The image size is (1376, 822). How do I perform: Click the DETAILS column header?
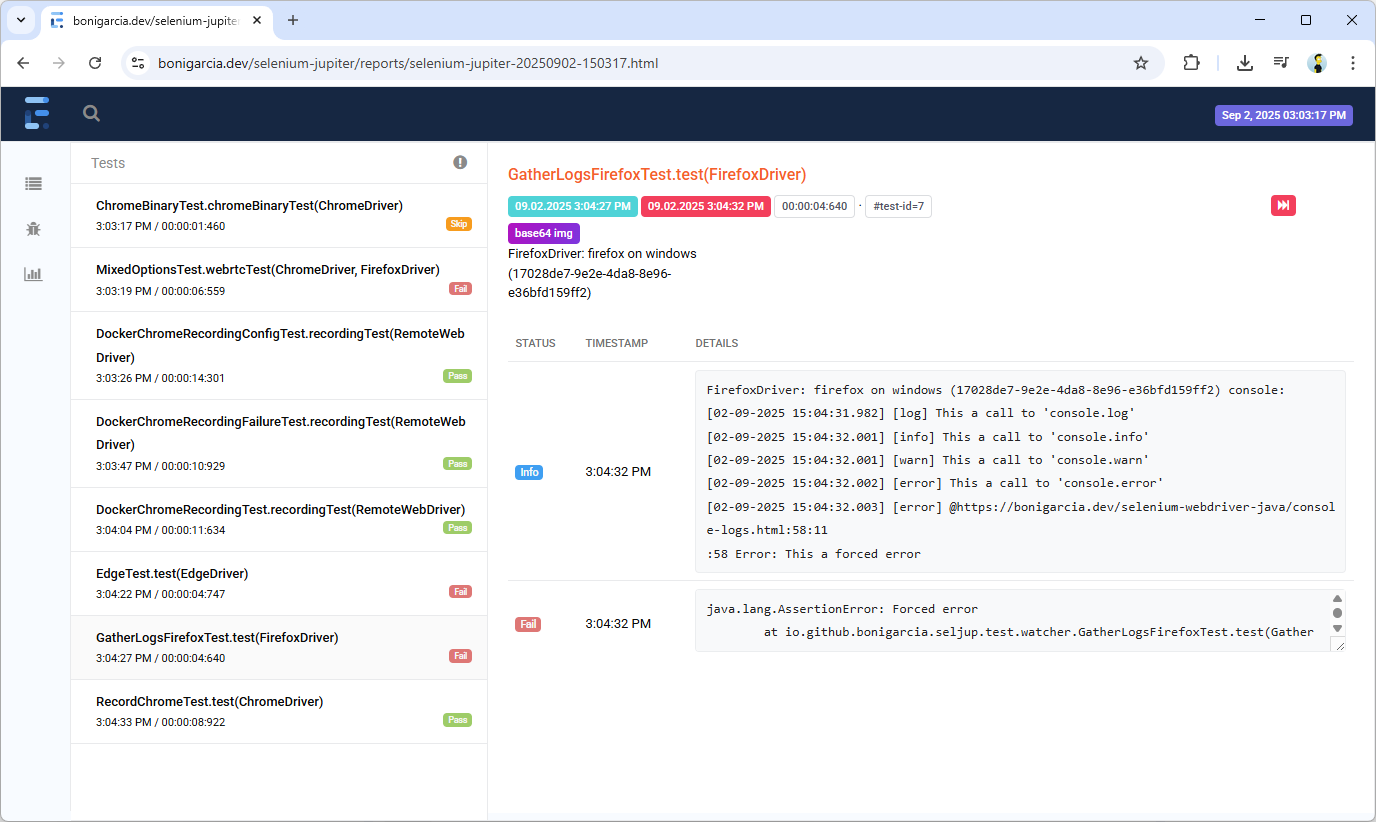(x=716, y=343)
